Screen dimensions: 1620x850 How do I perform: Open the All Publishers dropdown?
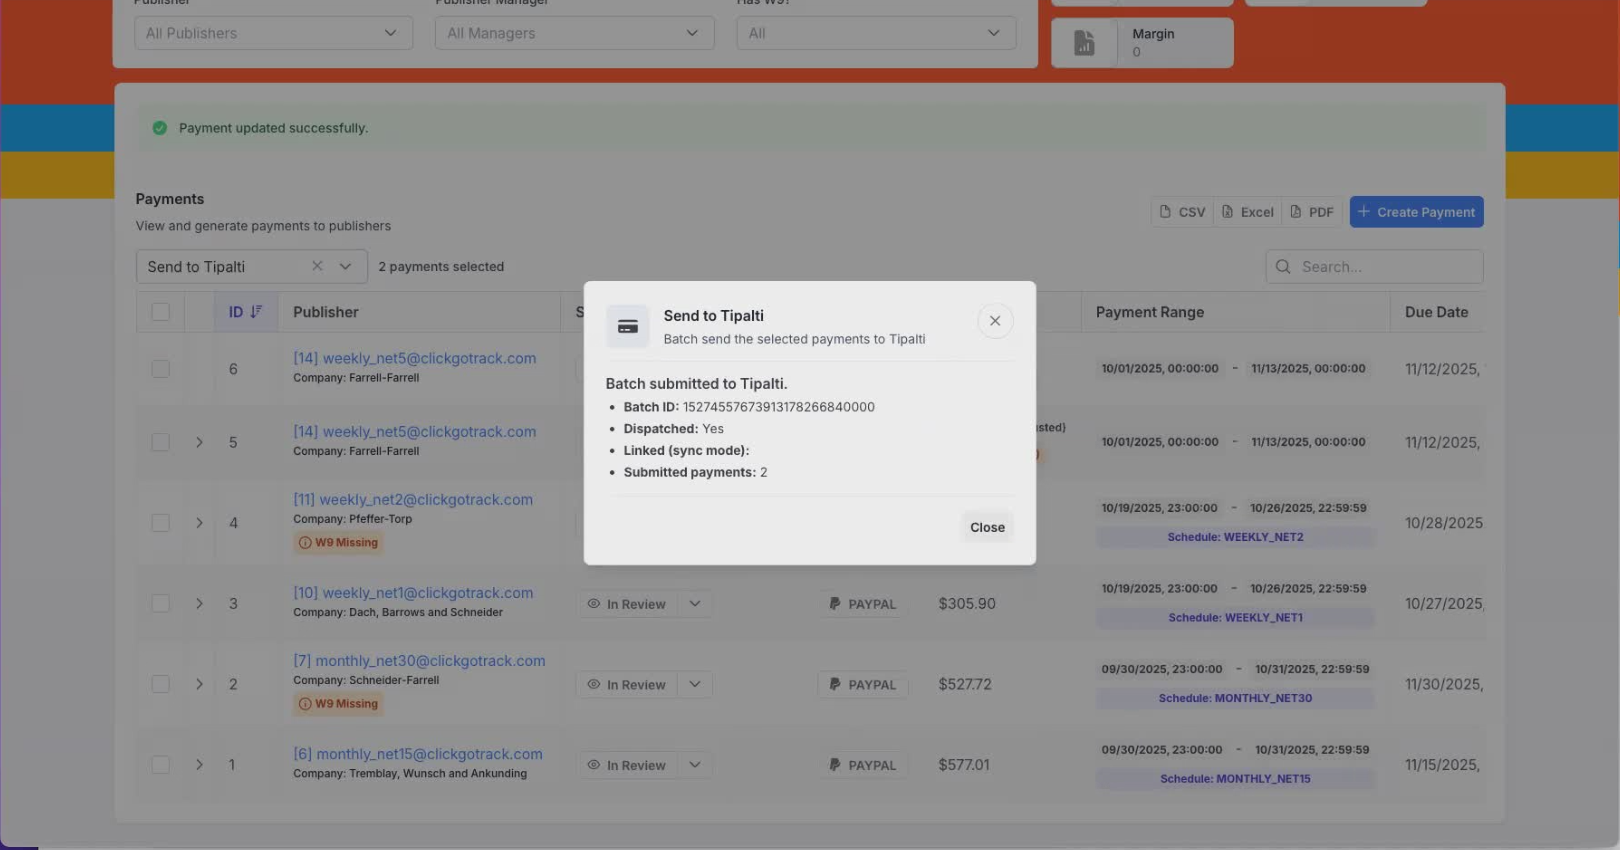(273, 33)
